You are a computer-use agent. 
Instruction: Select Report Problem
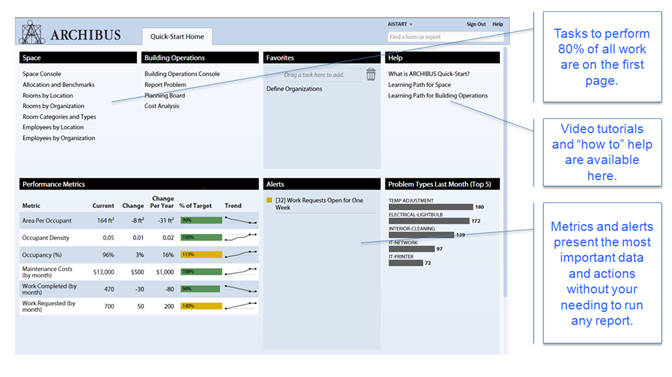pyautogui.click(x=165, y=85)
